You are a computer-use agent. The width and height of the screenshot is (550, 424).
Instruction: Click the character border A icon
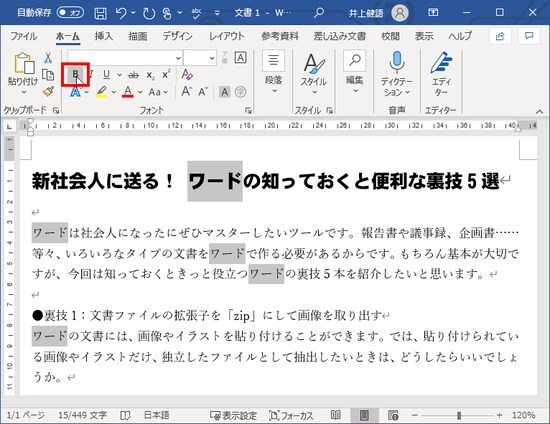pyautogui.click(x=241, y=58)
